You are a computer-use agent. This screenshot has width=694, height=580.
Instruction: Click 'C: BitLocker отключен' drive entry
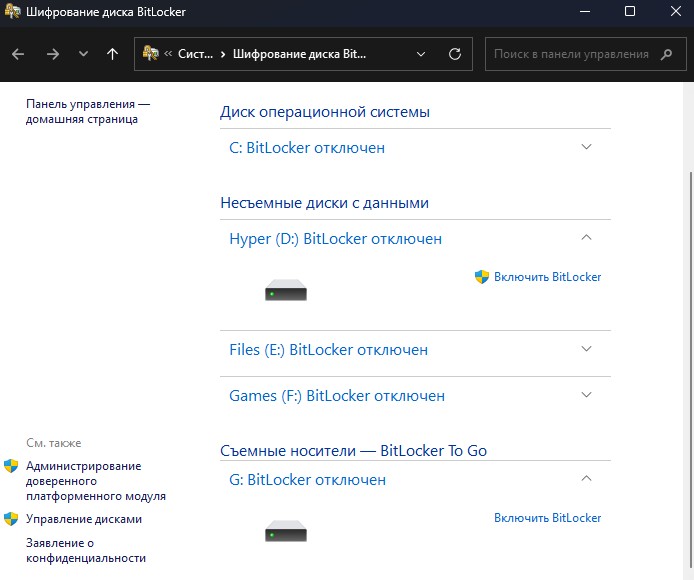[x=307, y=147]
